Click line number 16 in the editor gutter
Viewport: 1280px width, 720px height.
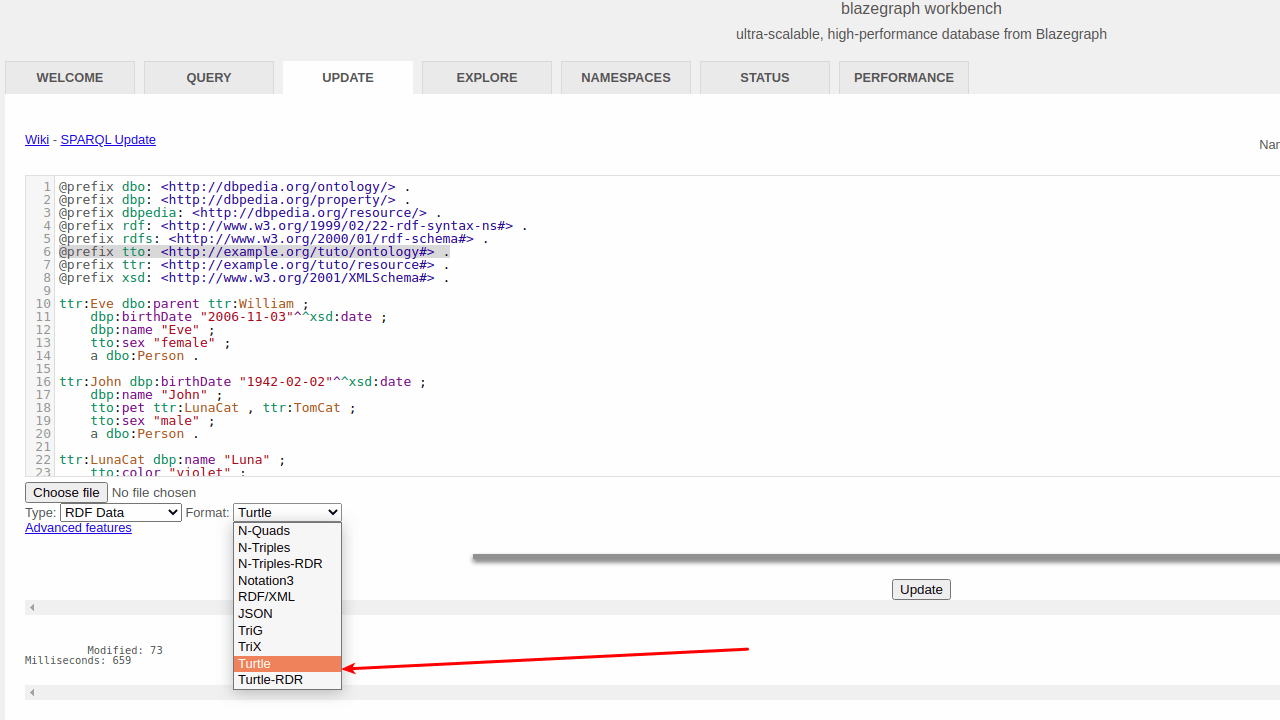(x=43, y=382)
